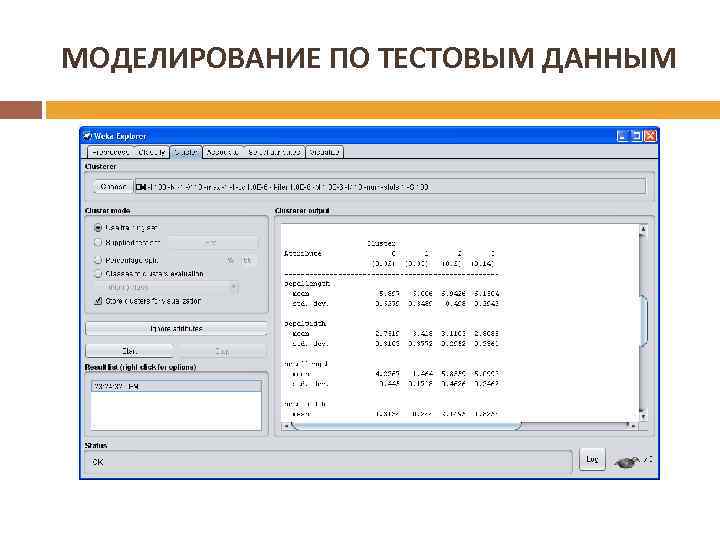The image size is (720, 540).
Task: Switch to the Classify tab
Action: [x=151, y=152]
